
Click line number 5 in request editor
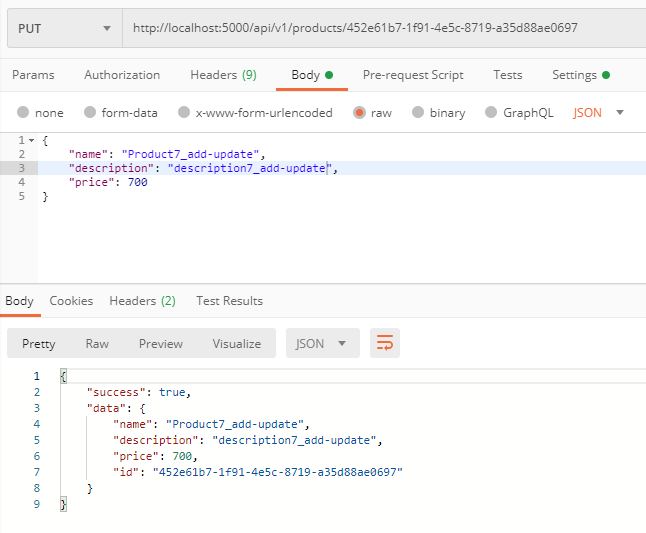21,196
